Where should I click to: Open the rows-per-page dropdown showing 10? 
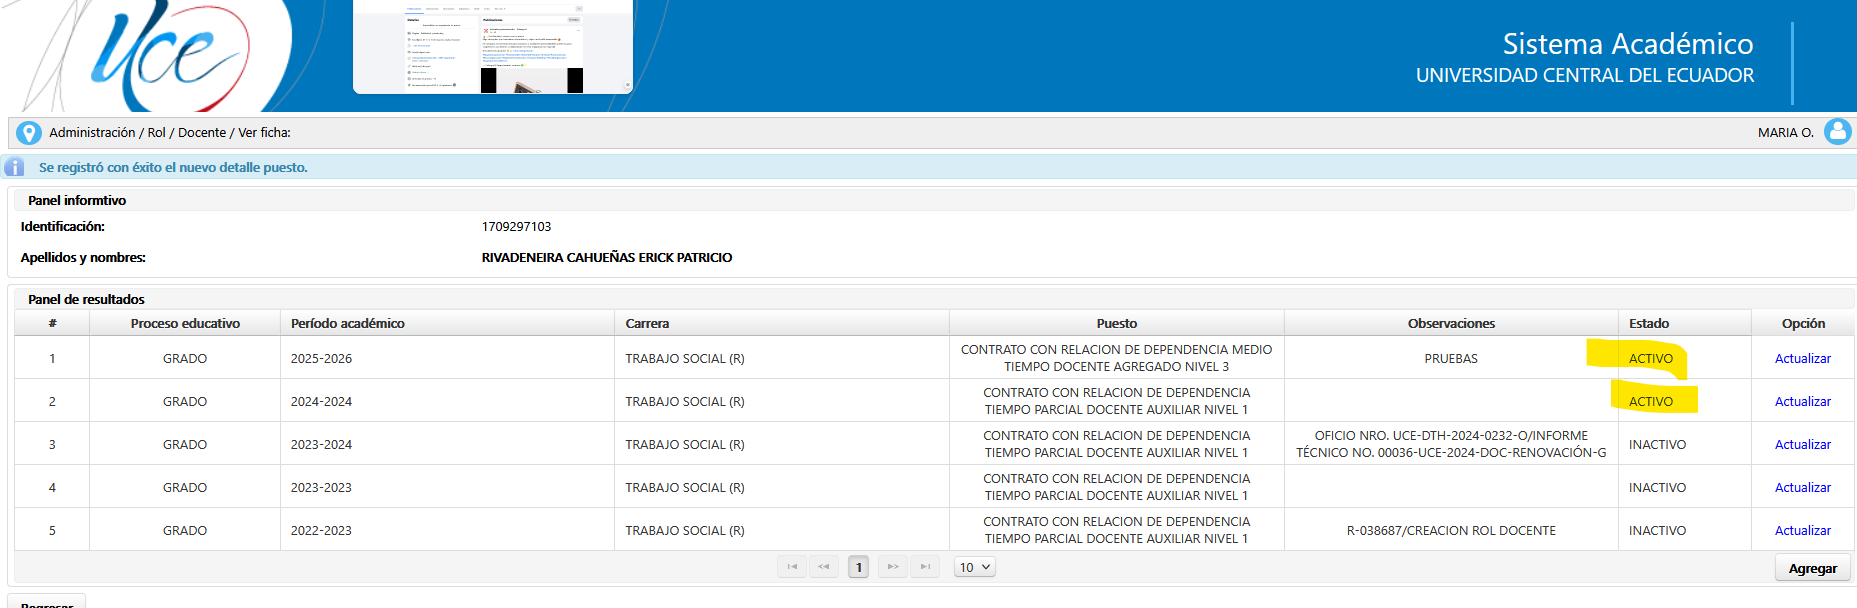975,567
